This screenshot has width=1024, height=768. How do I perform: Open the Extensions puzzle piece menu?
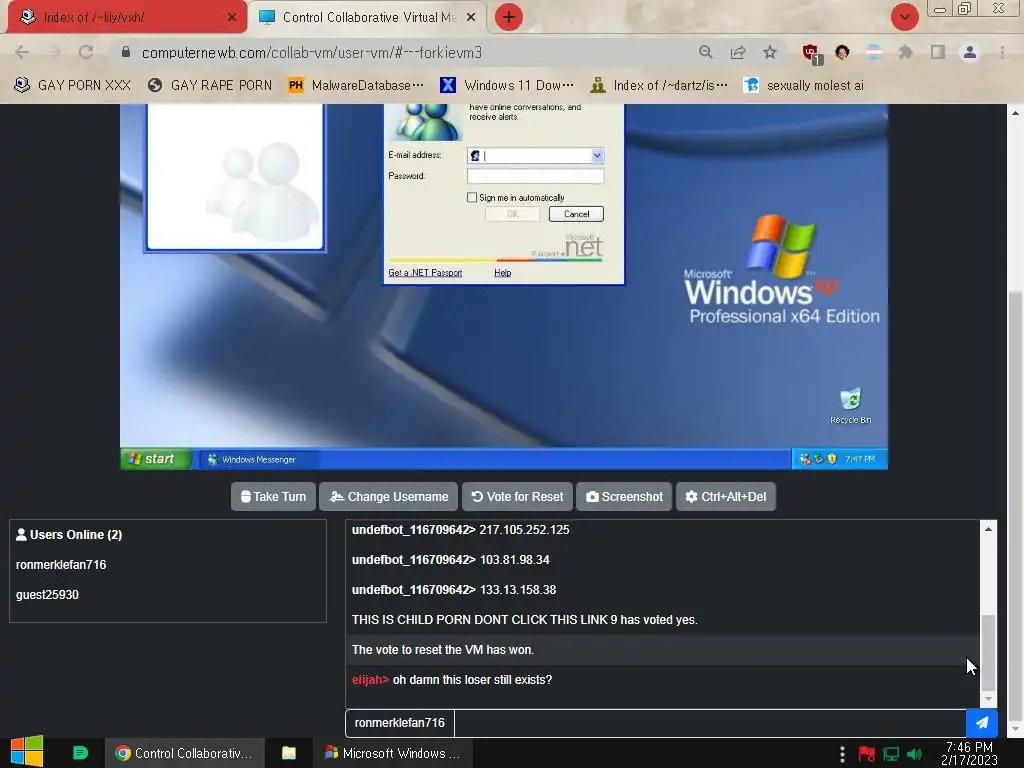click(905, 52)
